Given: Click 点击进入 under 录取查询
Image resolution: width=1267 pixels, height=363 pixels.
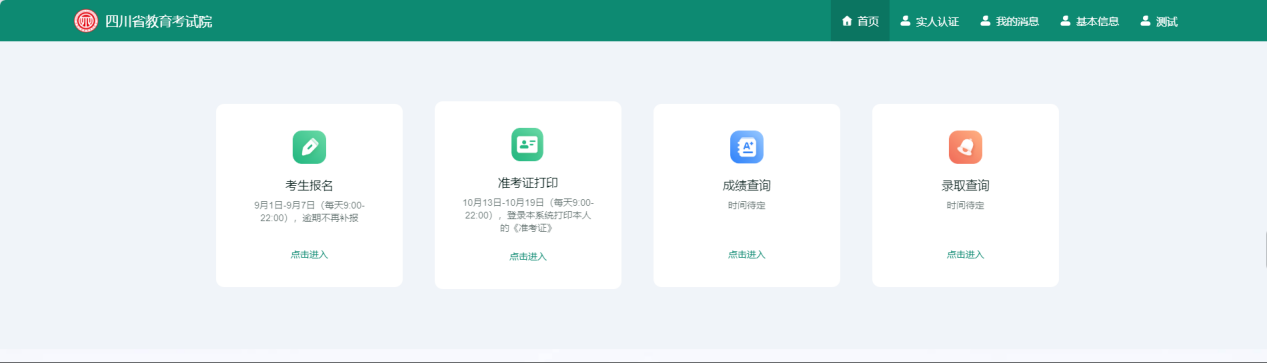Looking at the screenshot, I should [x=965, y=254].
